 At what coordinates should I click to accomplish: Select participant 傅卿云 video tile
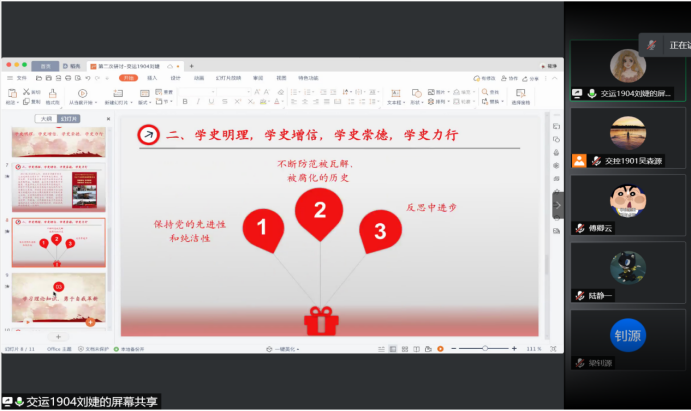pyautogui.click(x=628, y=205)
